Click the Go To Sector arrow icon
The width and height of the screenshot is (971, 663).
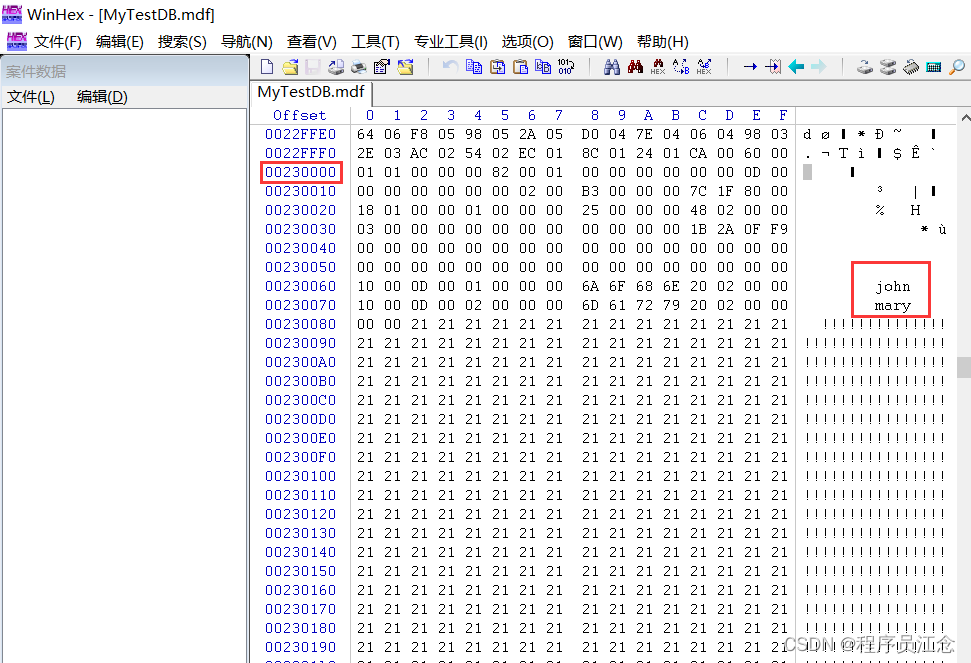[x=773, y=67]
